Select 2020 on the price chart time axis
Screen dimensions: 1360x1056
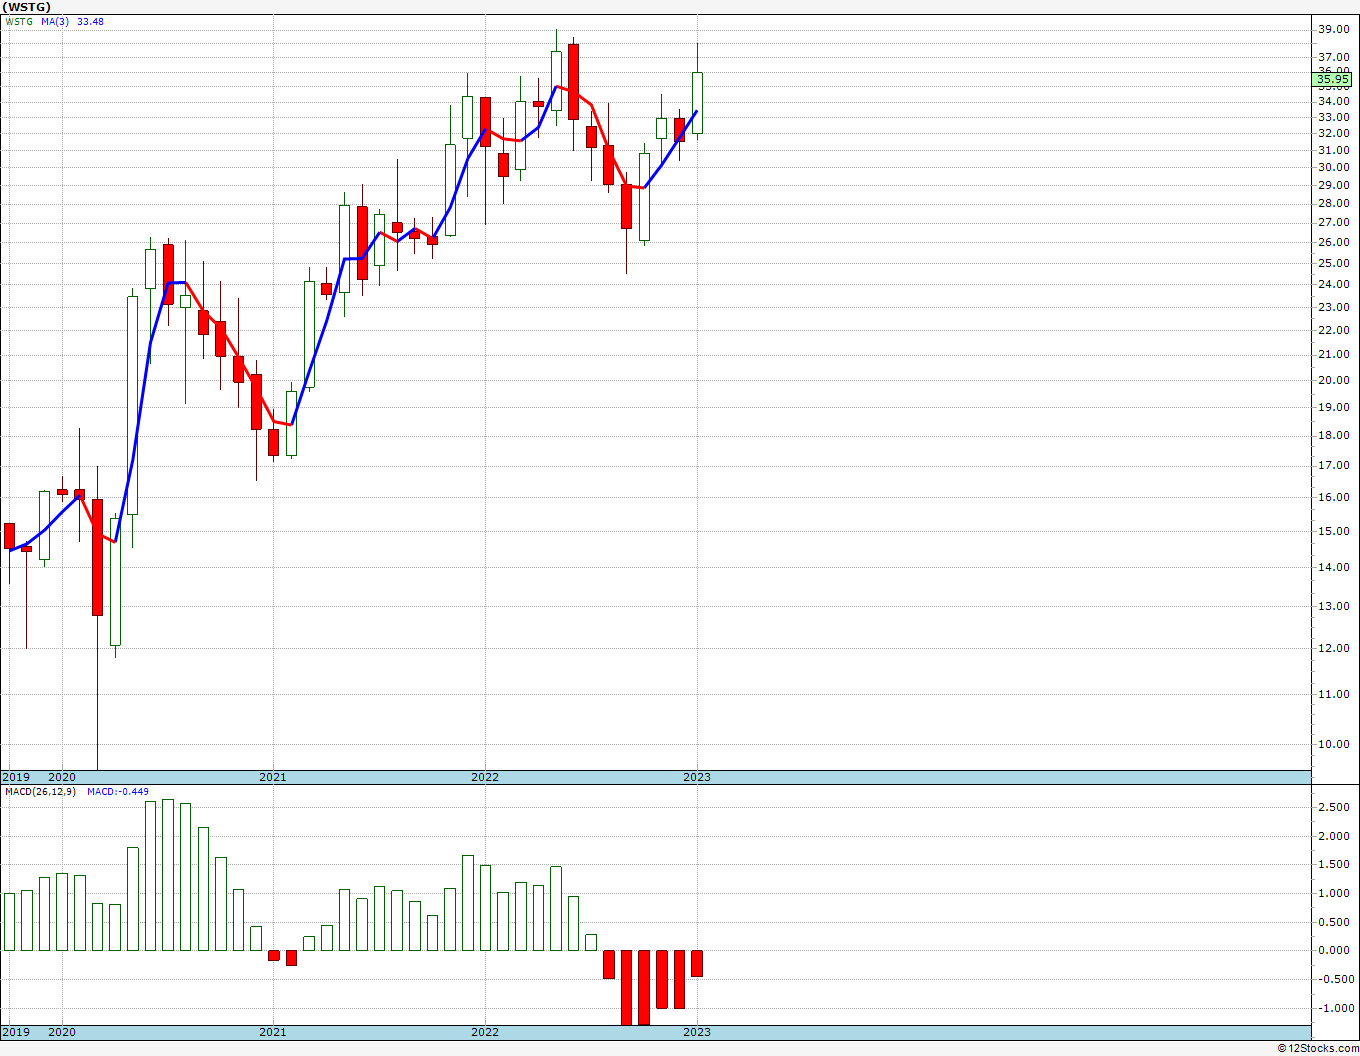[62, 777]
